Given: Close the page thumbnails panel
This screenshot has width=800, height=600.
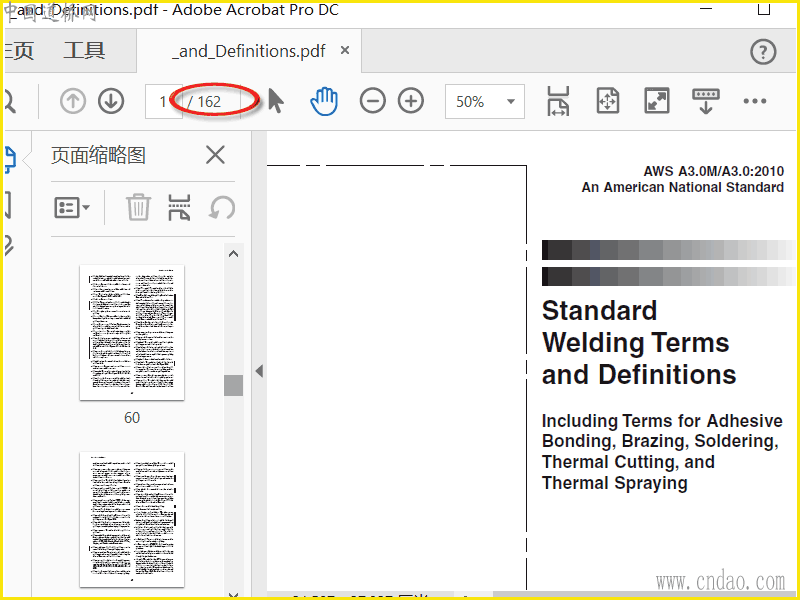Looking at the screenshot, I should [215, 155].
